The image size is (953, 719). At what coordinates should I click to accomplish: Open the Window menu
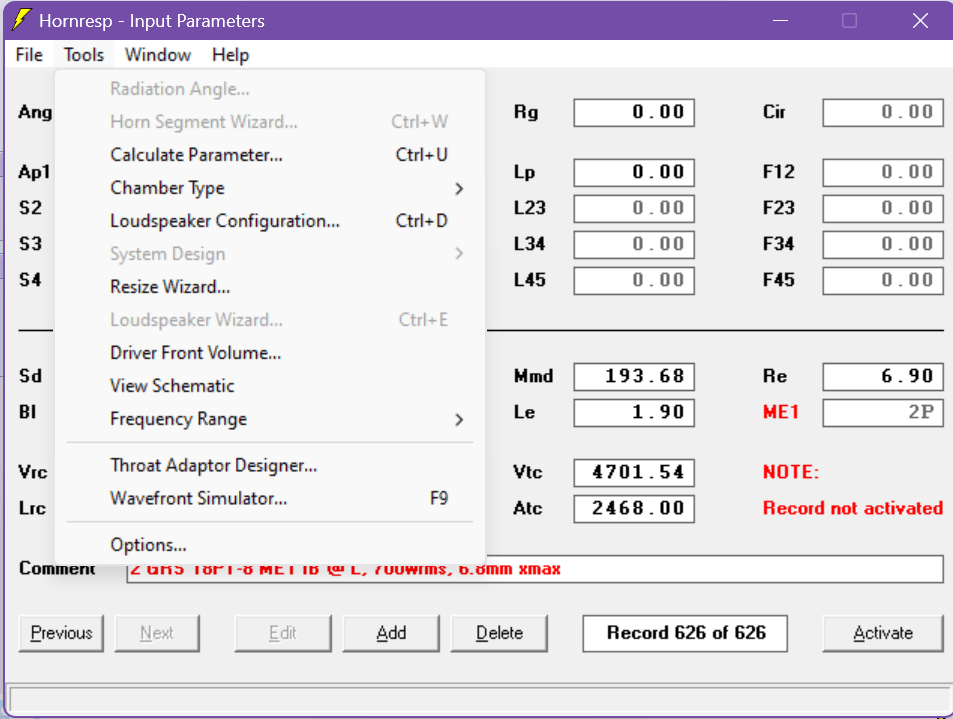click(158, 55)
